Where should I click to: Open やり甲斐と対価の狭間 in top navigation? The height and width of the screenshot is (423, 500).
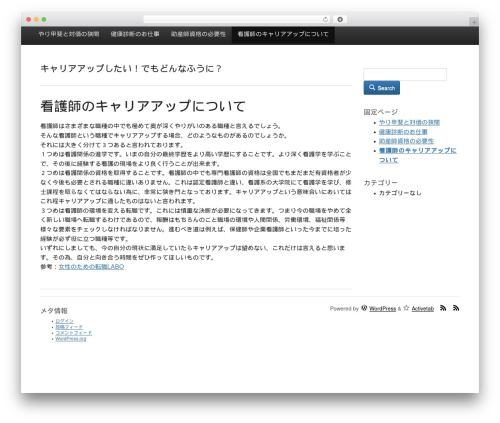69,34
